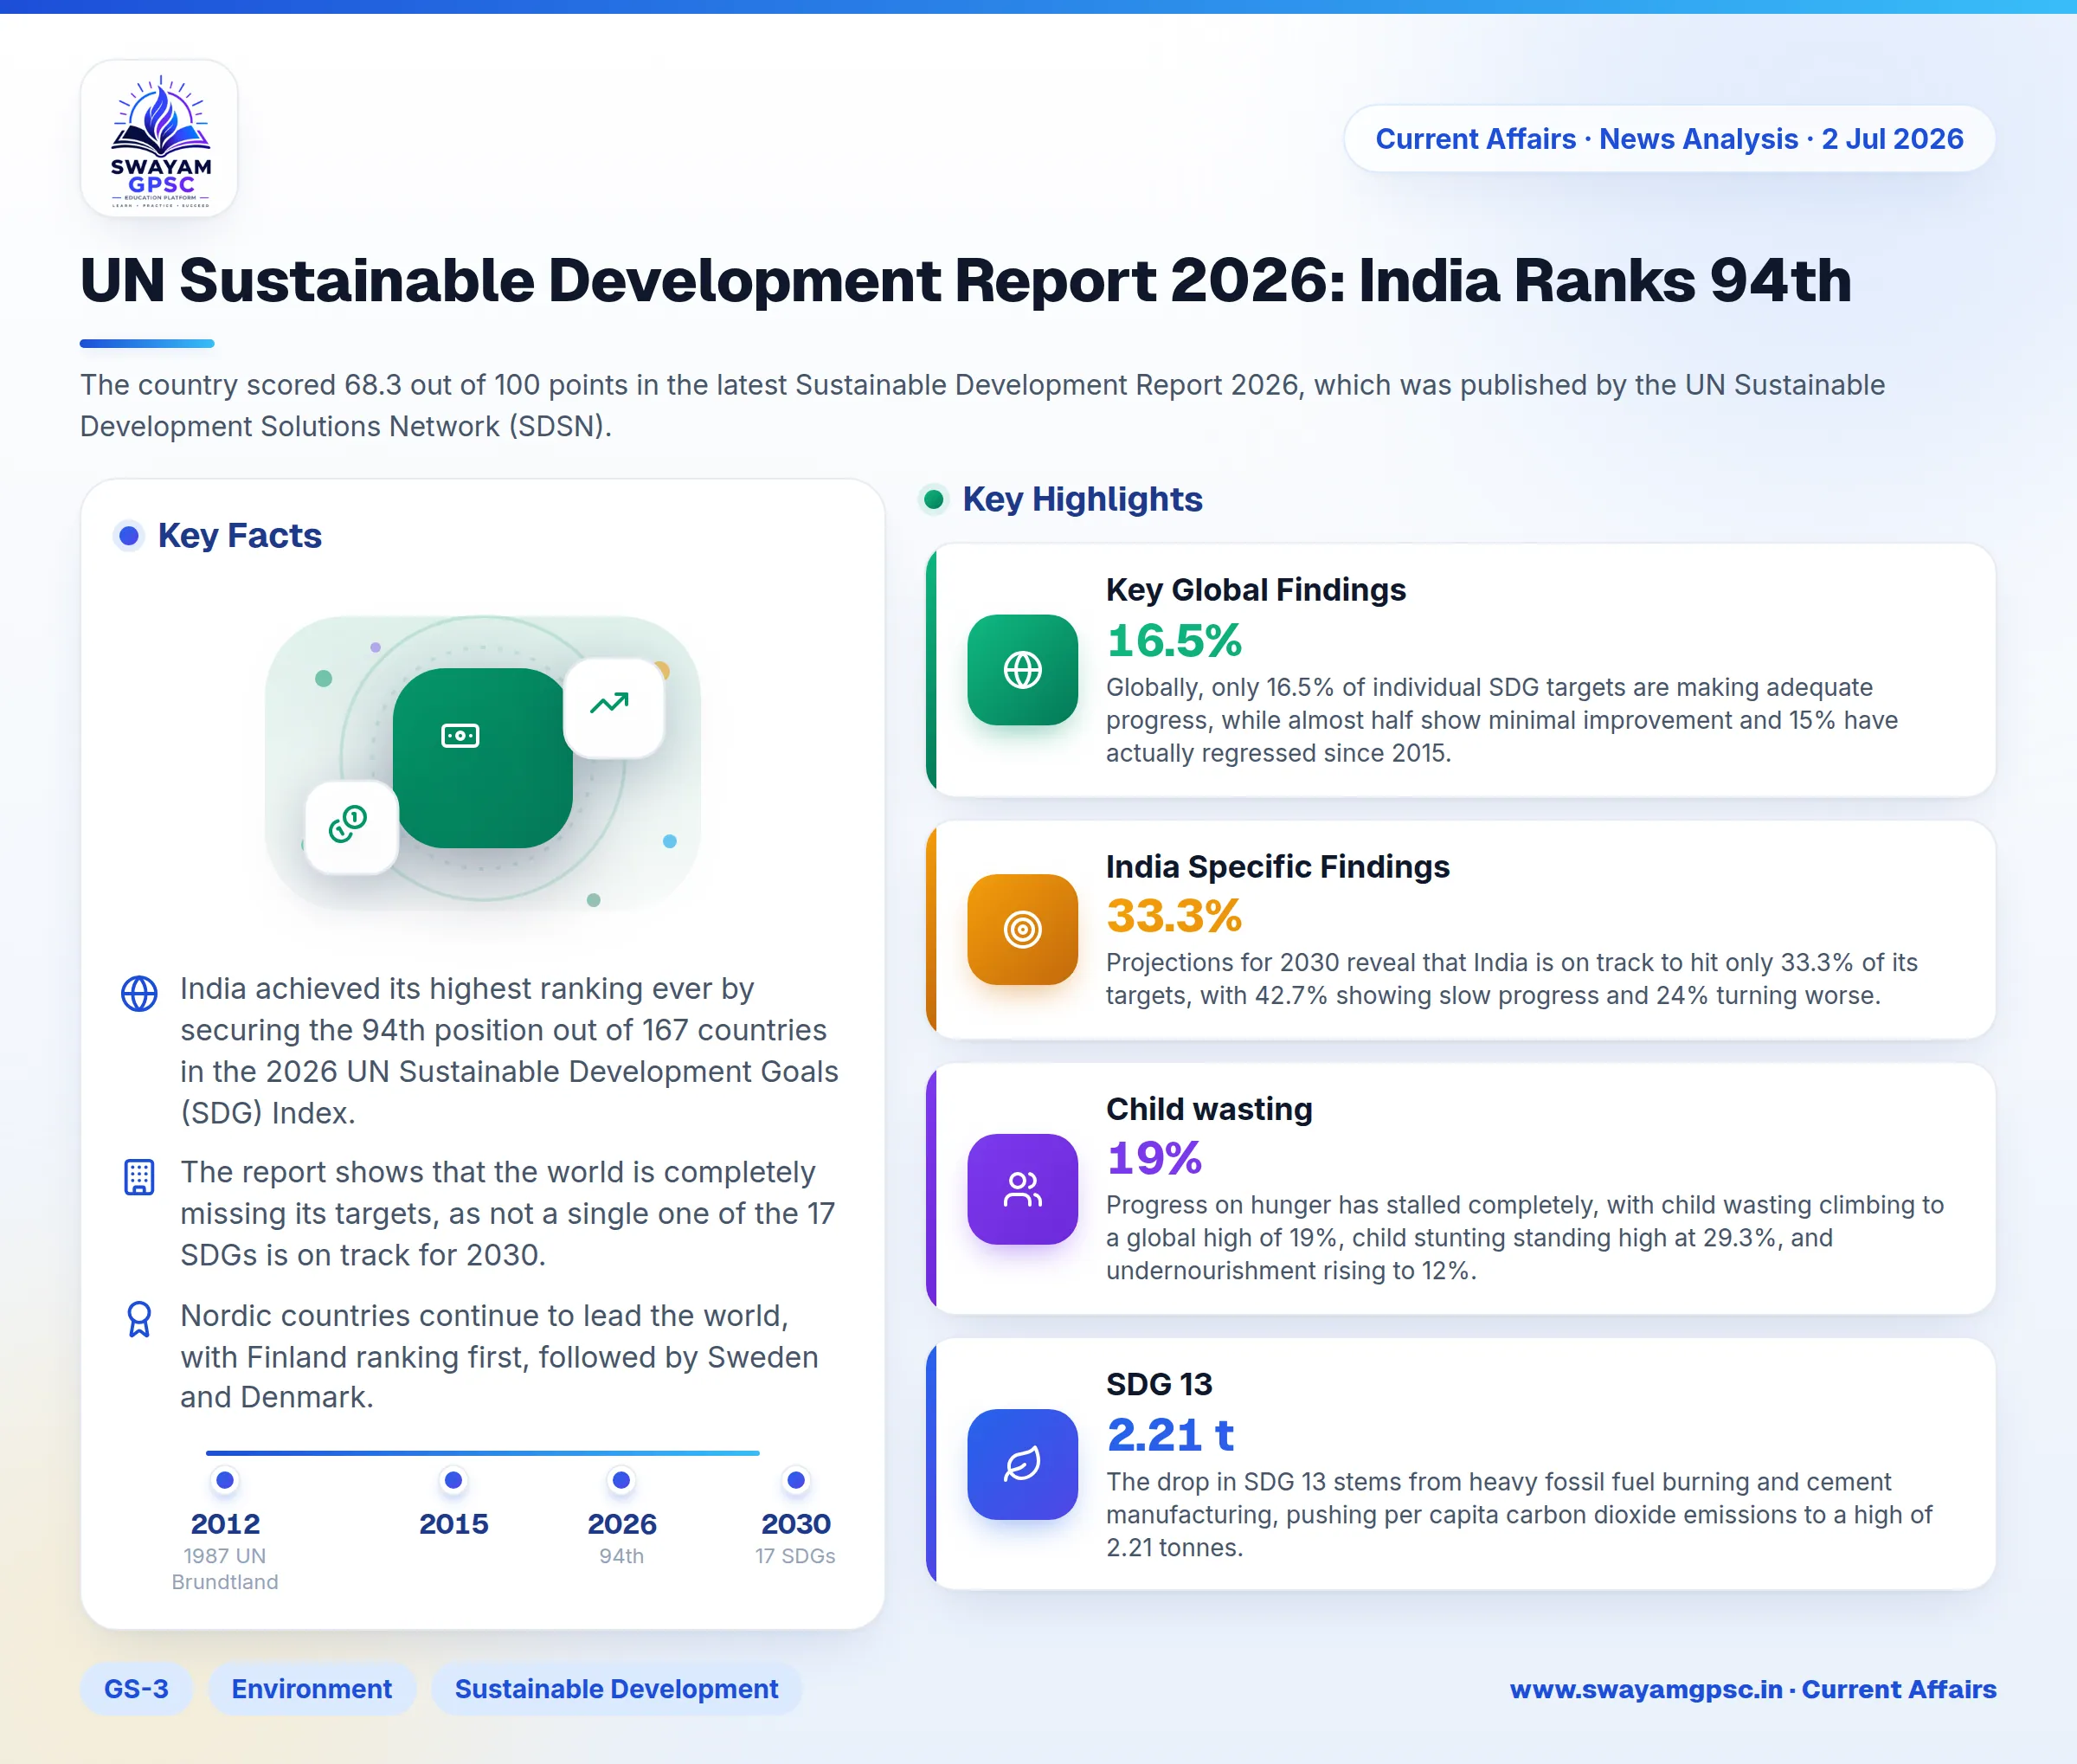
Task: Click the Nordic countries Finland ranking paragraph
Action: click(499, 1356)
